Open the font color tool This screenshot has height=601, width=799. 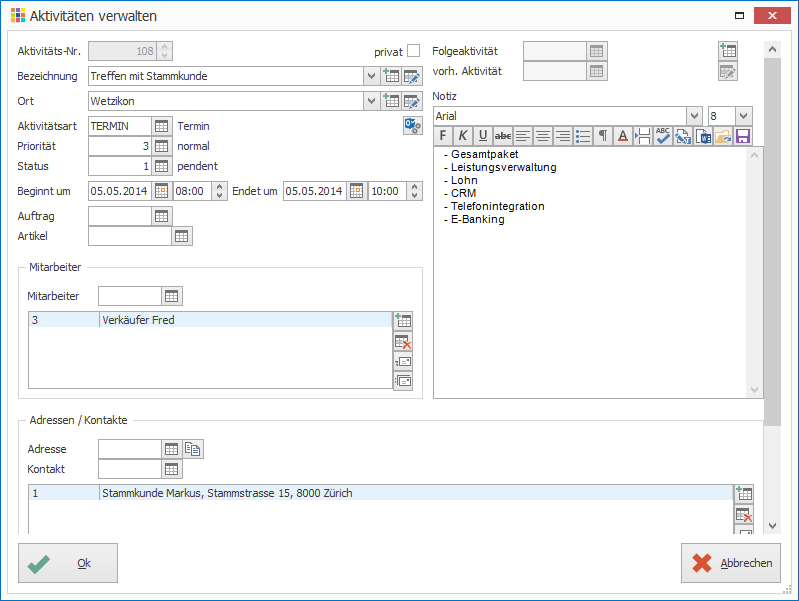(x=622, y=136)
